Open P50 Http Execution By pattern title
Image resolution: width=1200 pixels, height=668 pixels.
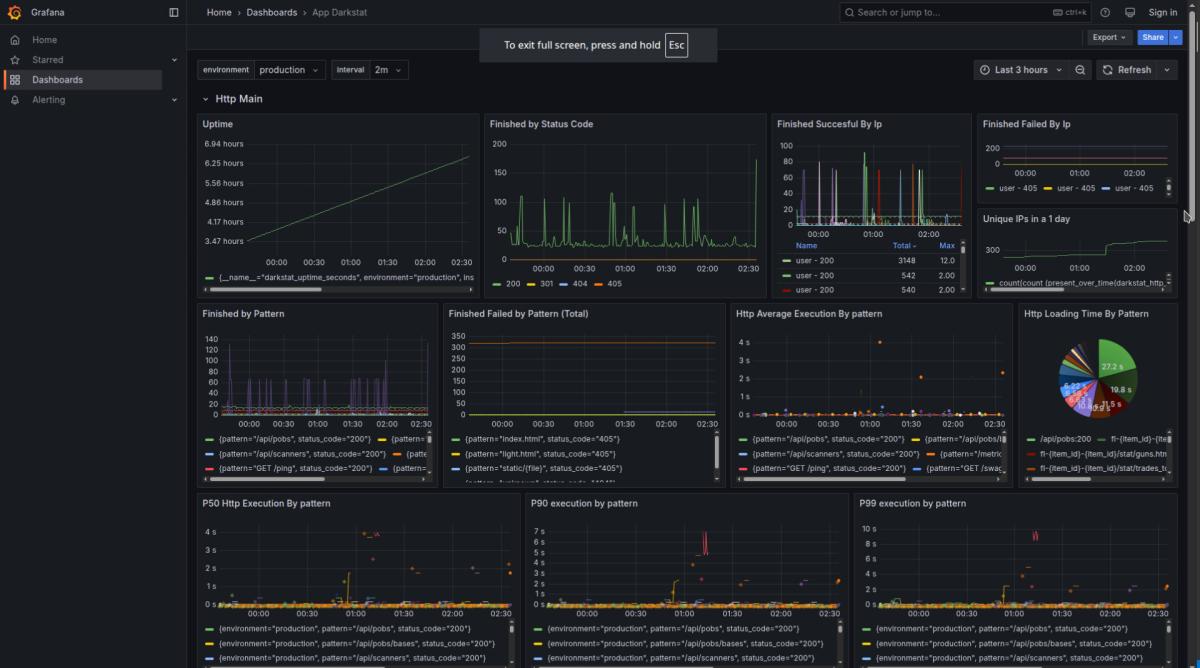point(266,503)
